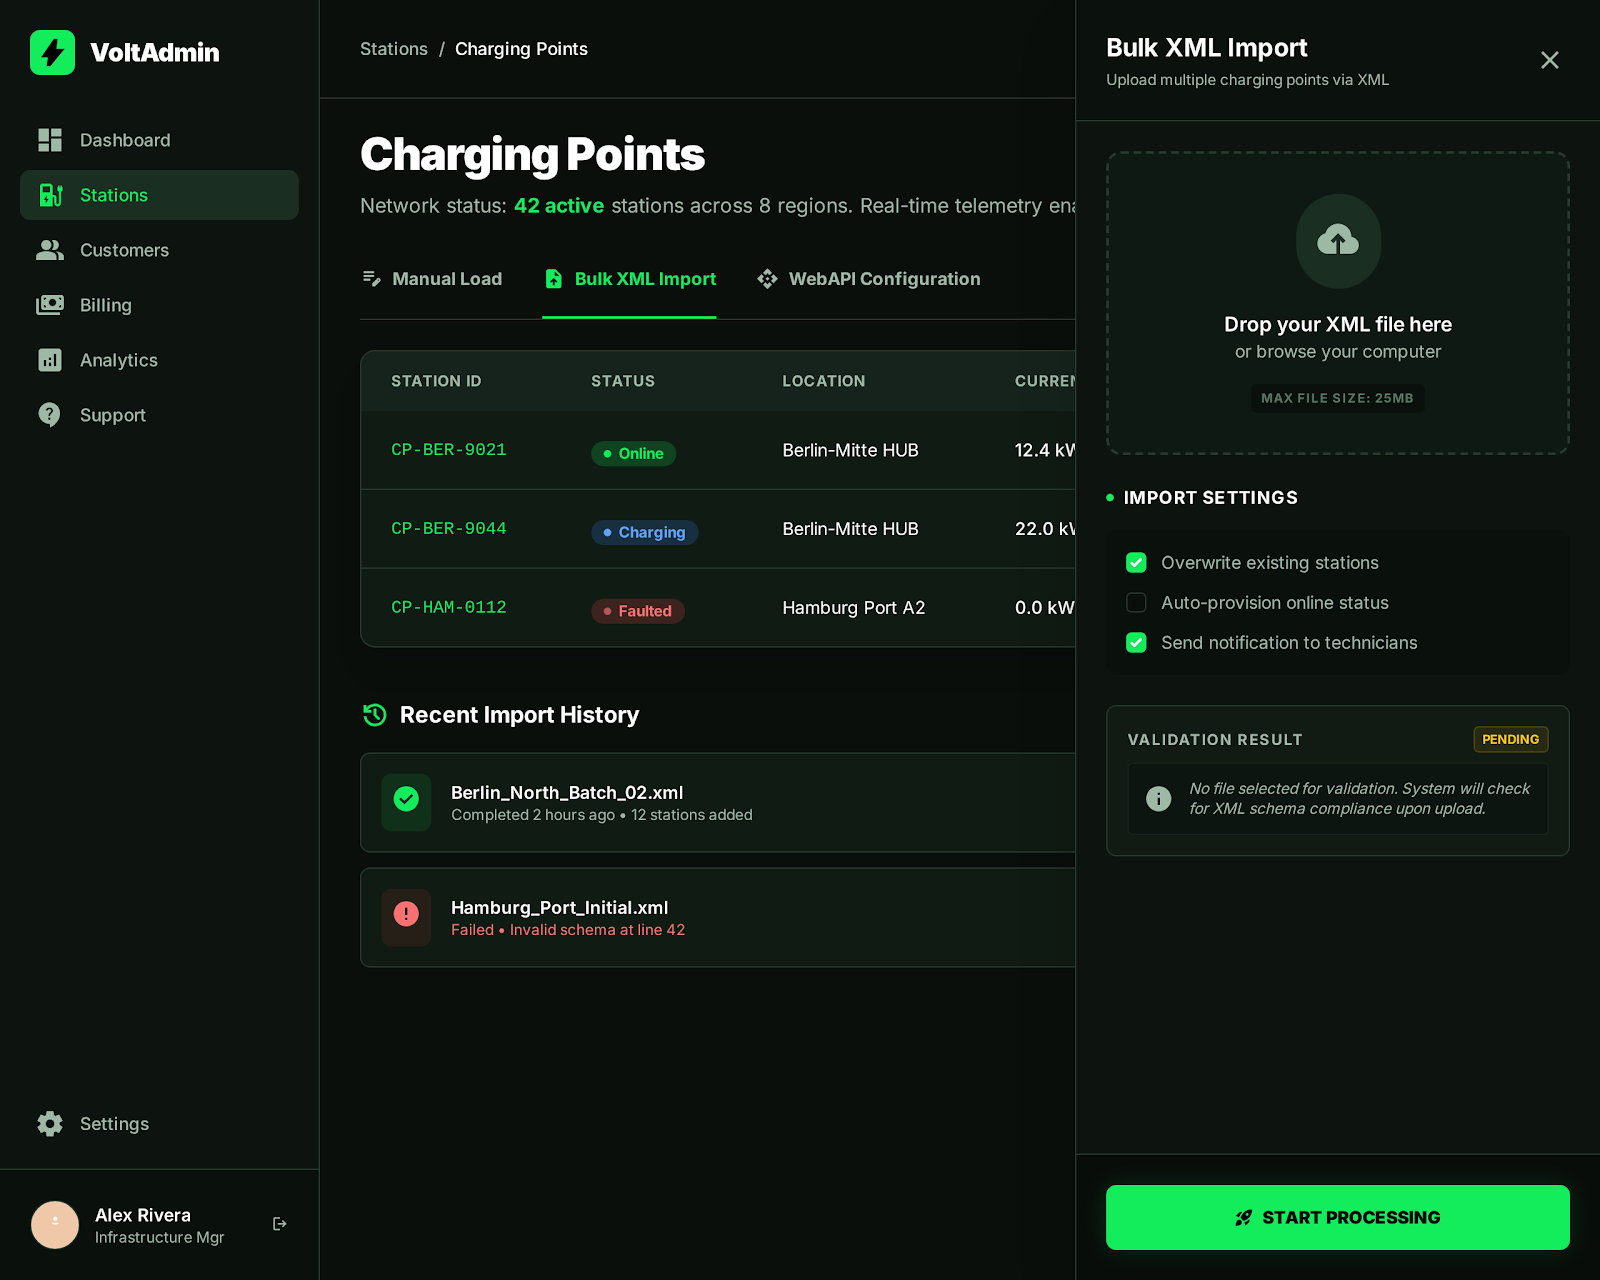Switch to the Manual Load tab
Viewport: 1600px width, 1280px height.
pyautogui.click(x=446, y=279)
